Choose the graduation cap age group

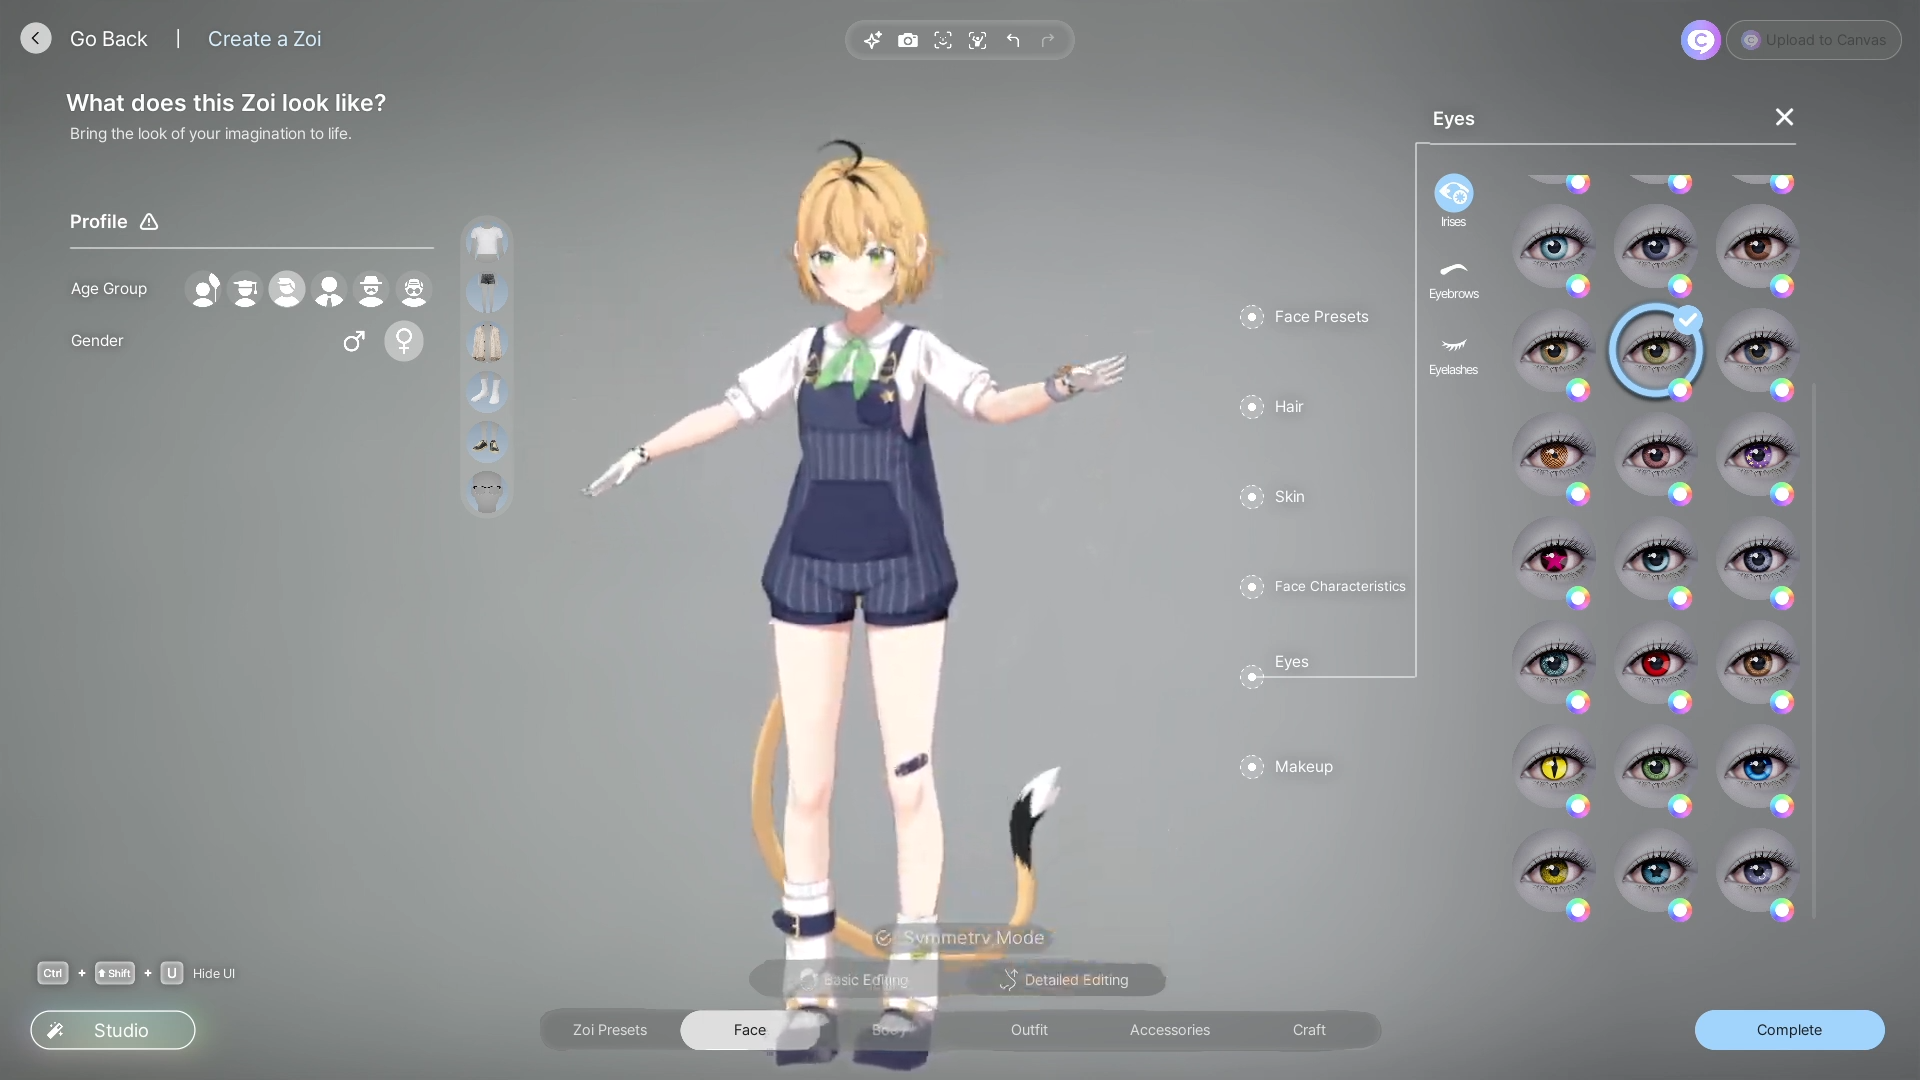[x=245, y=289]
